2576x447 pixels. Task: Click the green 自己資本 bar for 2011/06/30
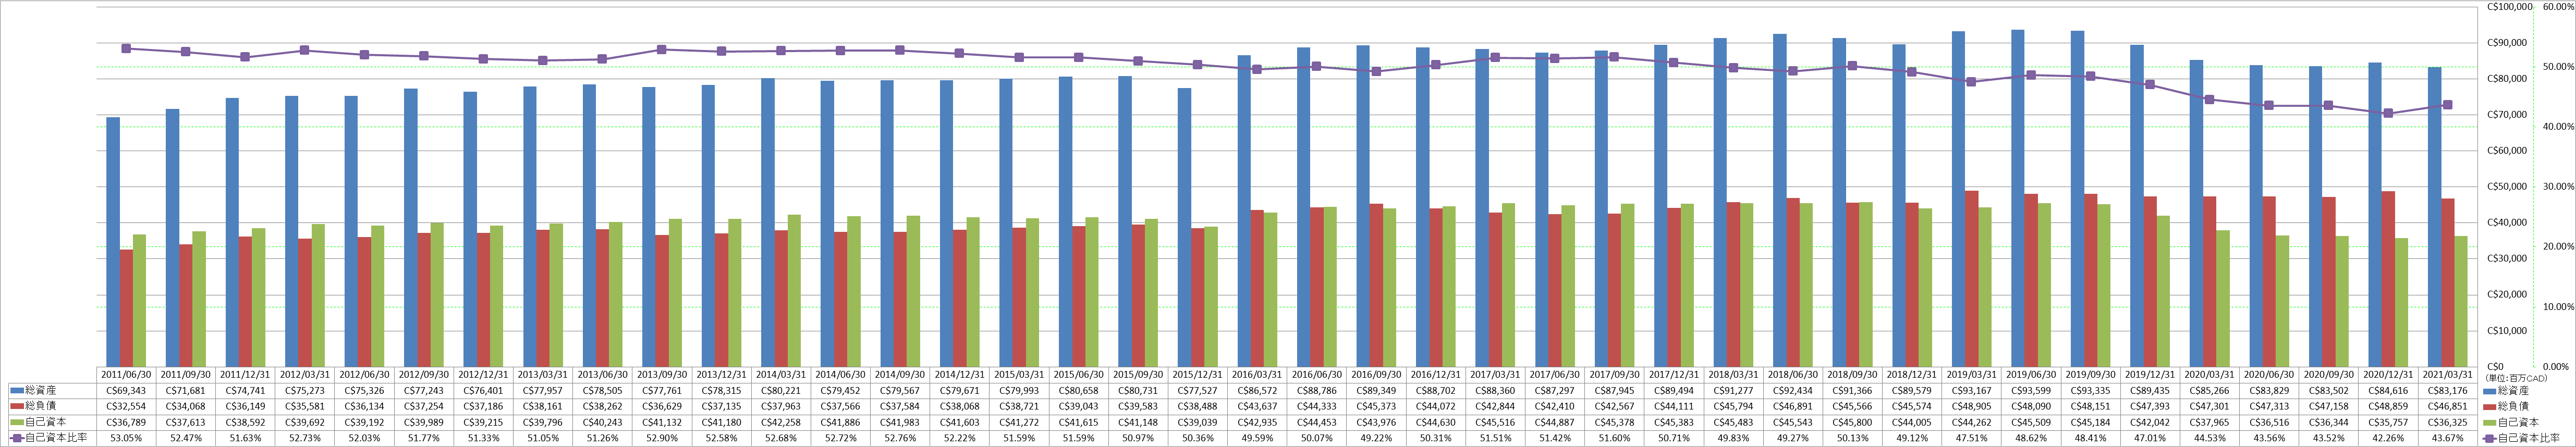139,300
